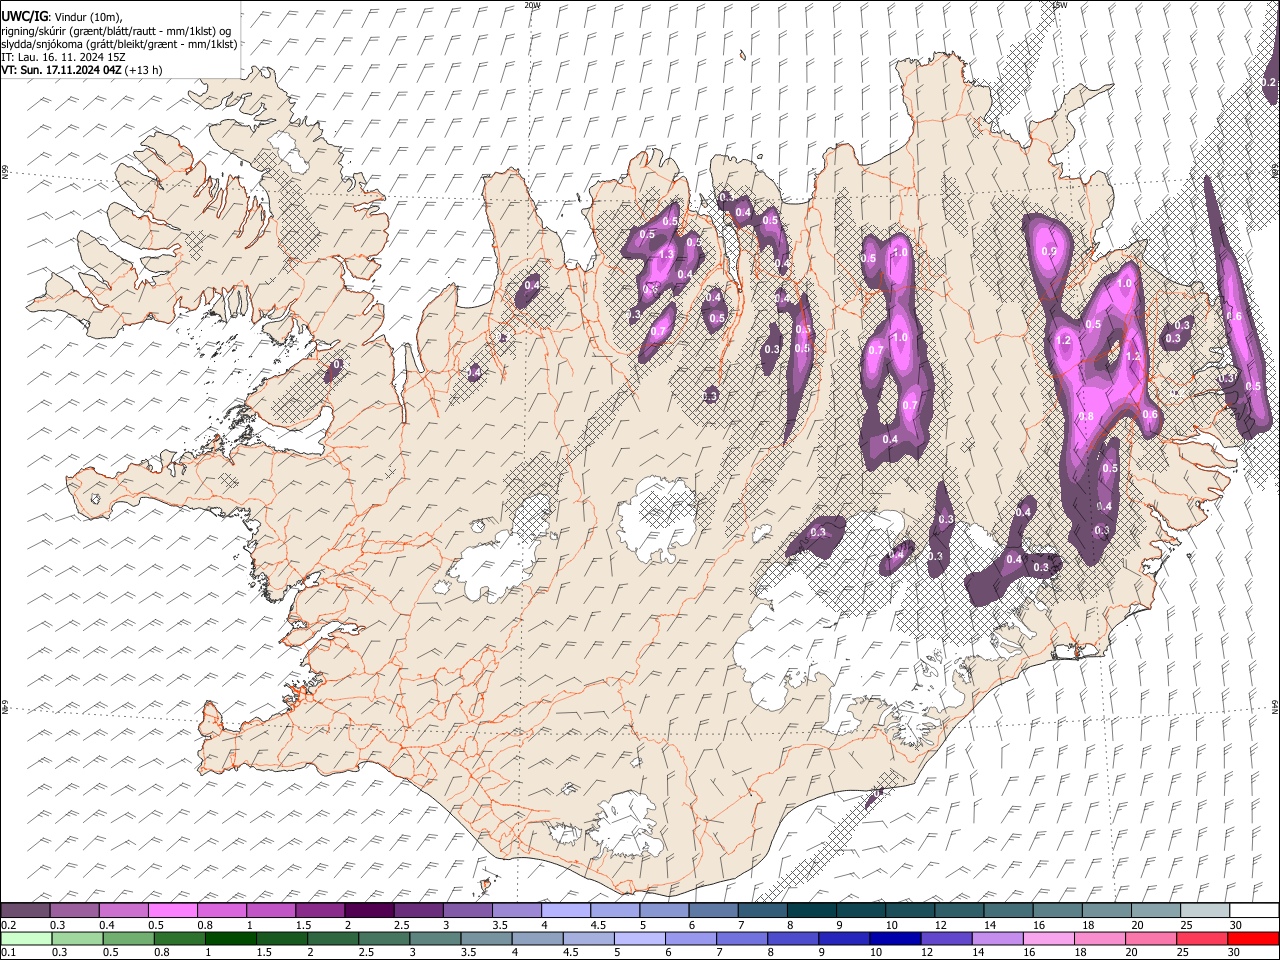Pick the bright red 30 rain legend swatch
1280x960 pixels.
point(1253,938)
